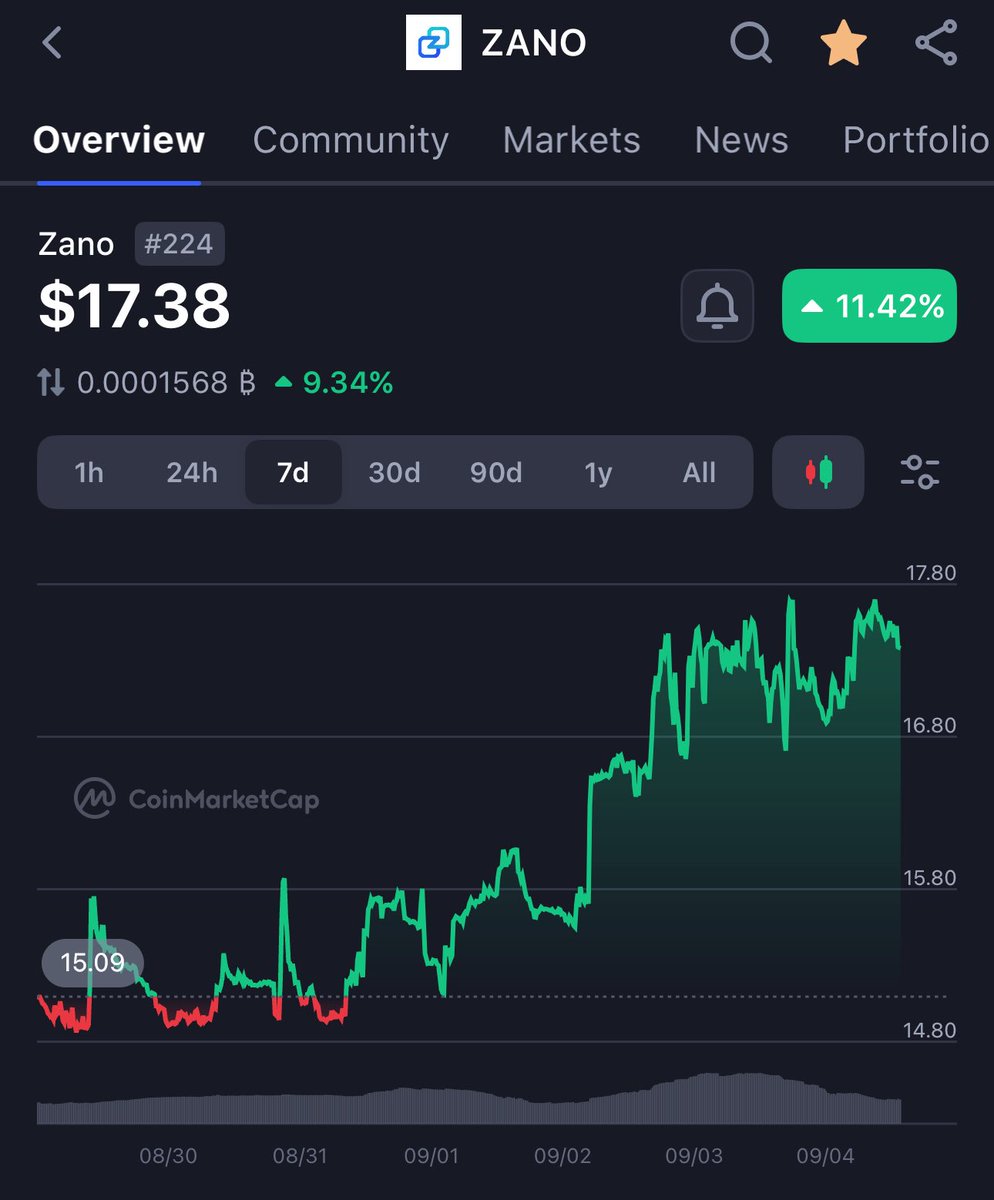Tap the volume bars below chart

469,1099
